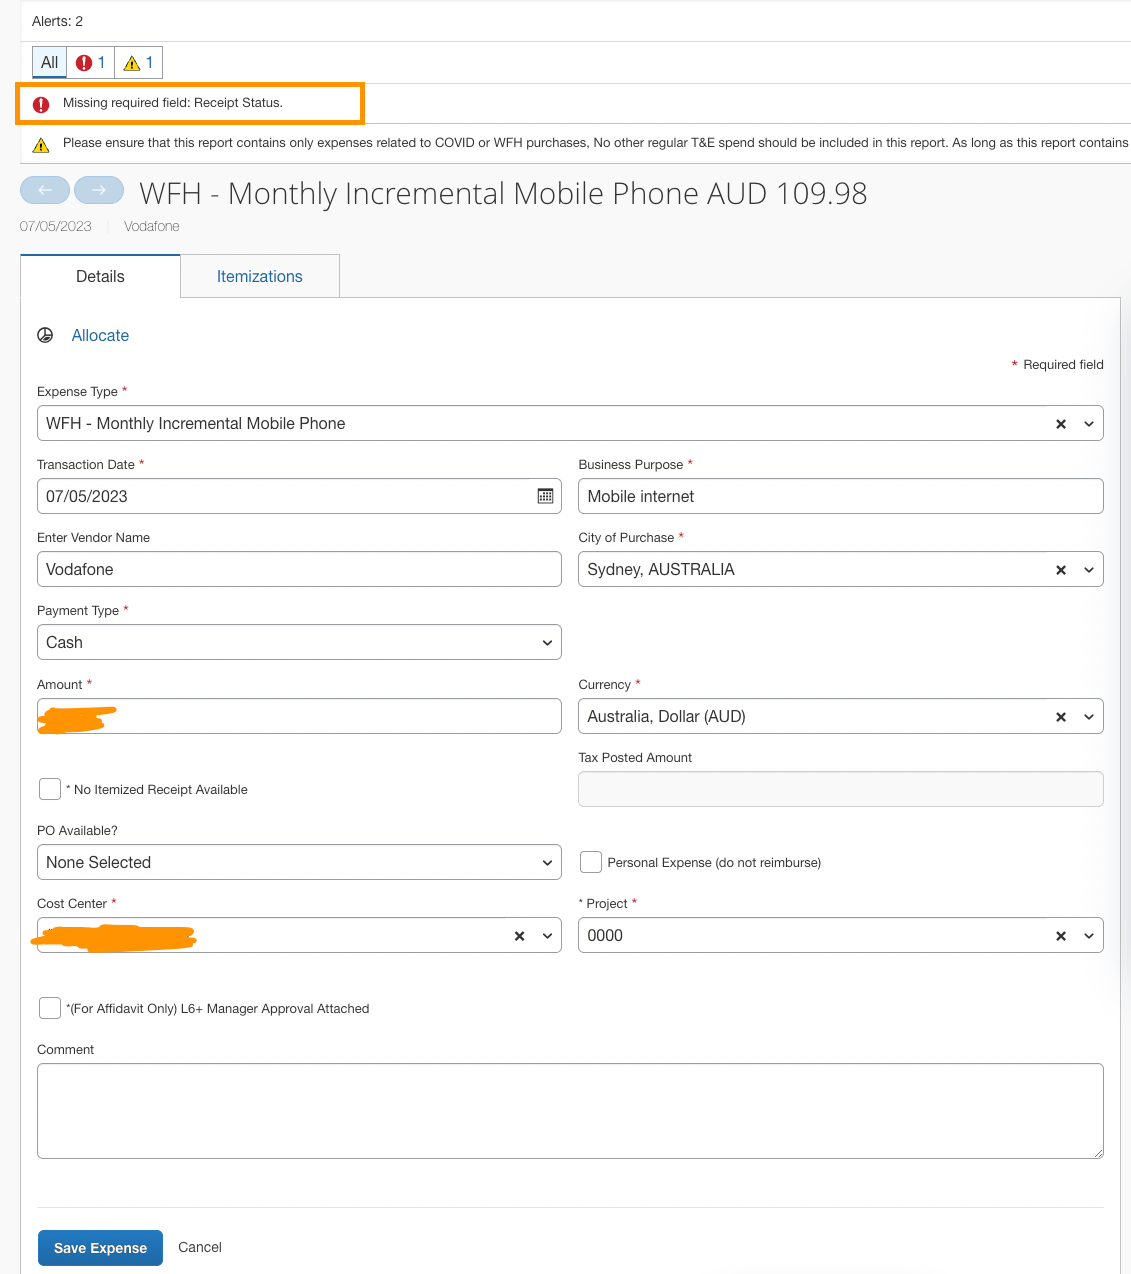Enable L6+ Manager Approval Attached checkbox
Screen dimensions: 1131x1274
tap(50, 1008)
